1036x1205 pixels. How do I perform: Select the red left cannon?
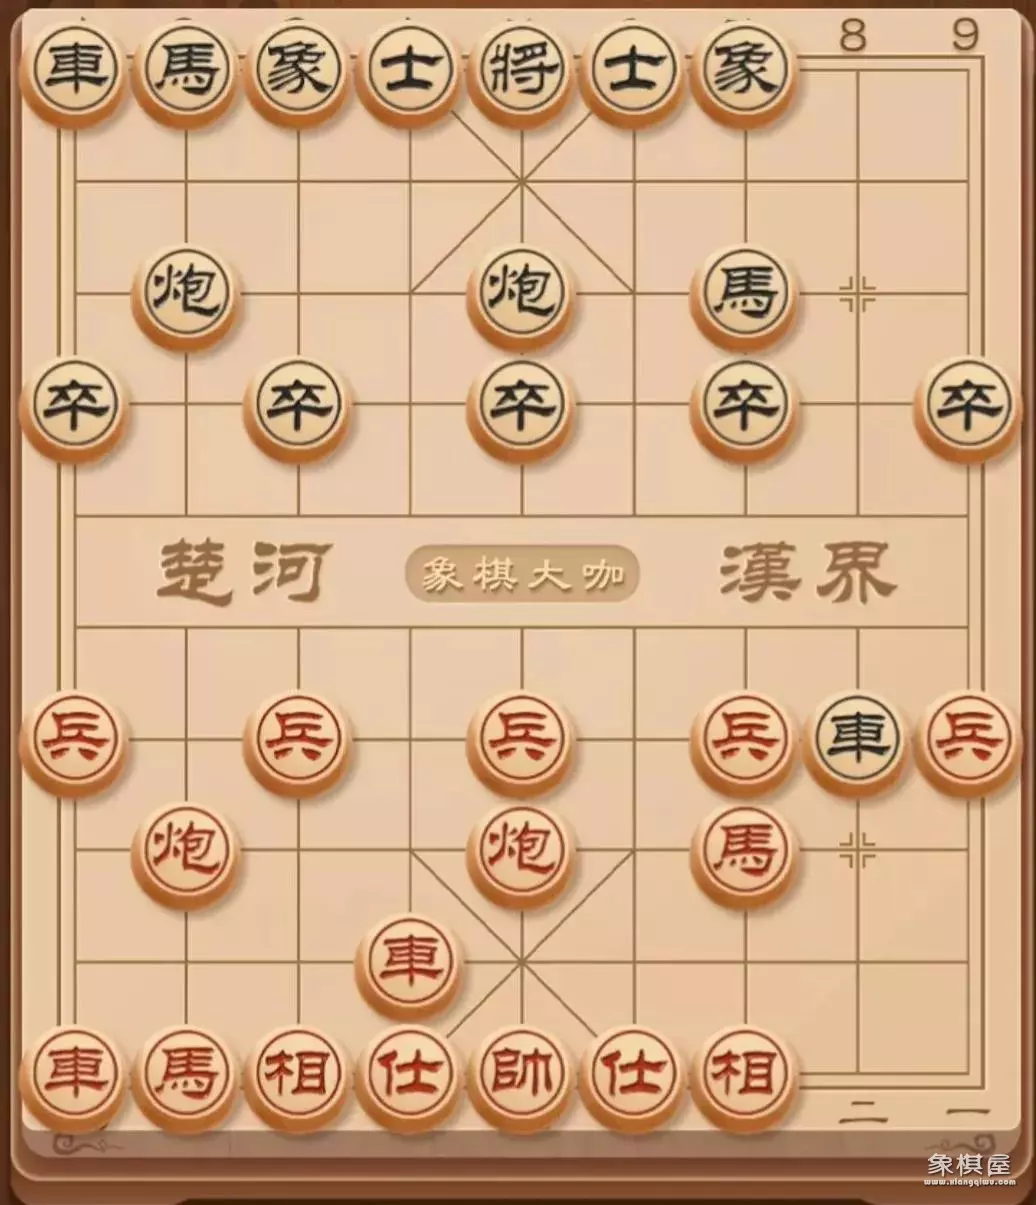point(185,853)
